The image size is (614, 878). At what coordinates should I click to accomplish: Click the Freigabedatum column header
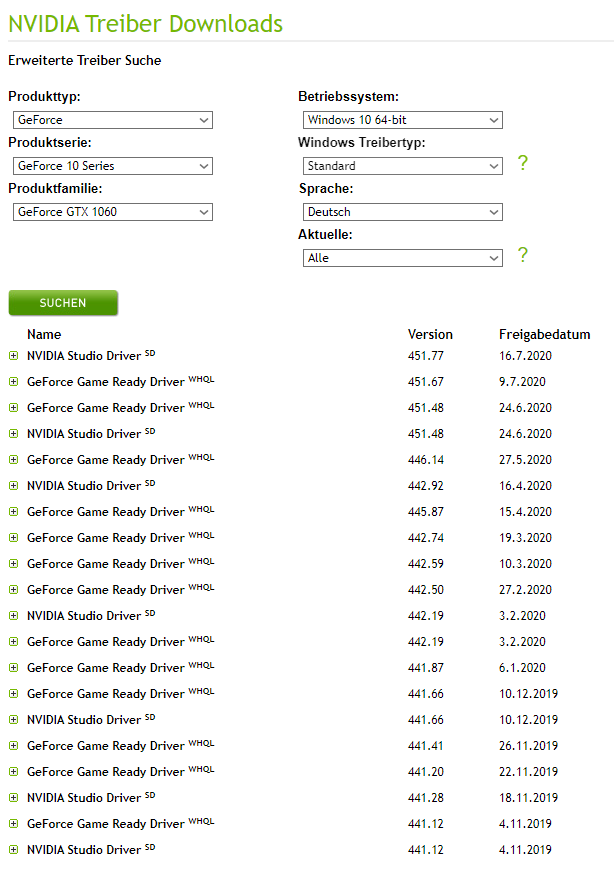pyautogui.click(x=545, y=334)
